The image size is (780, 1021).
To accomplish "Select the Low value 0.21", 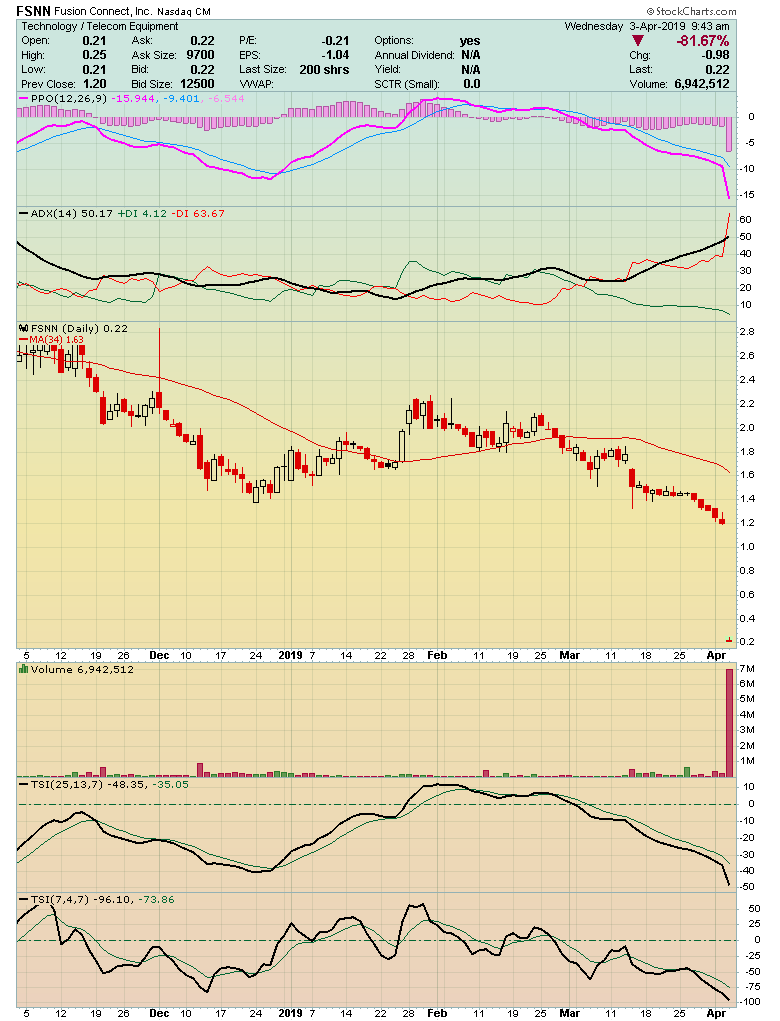I will [94, 70].
